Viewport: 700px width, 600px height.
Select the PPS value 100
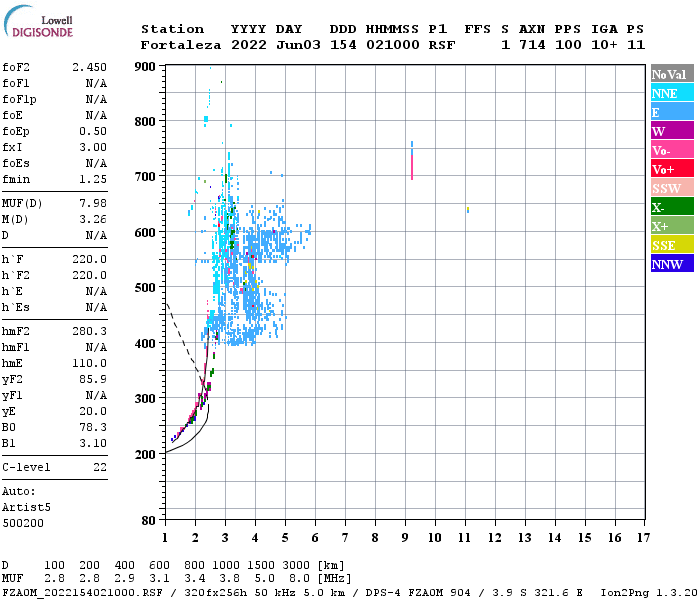pyautogui.click(x=568, y=45)
